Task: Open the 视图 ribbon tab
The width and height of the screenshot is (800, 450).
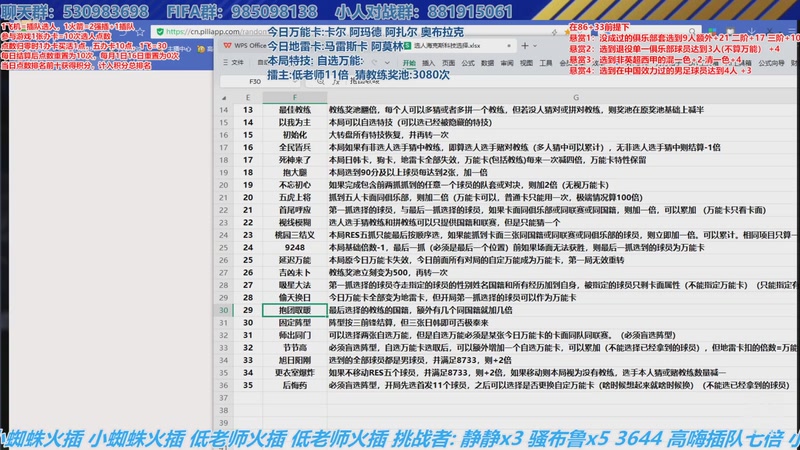Action: [526, 63]
